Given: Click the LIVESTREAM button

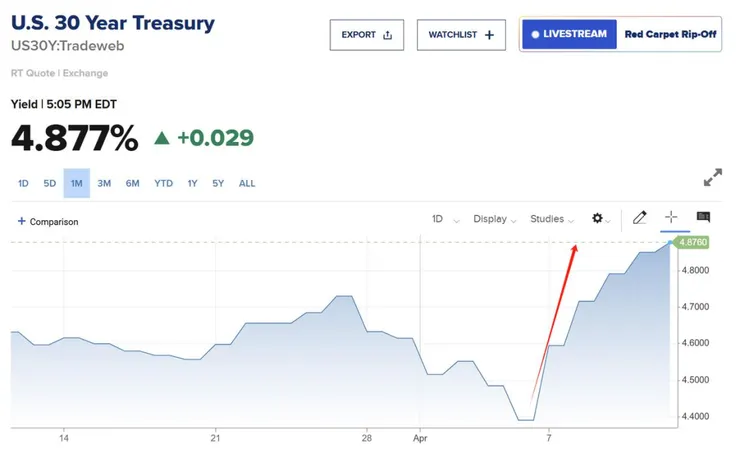Looking at the screenshot, I should pyautogui.click(x=568, y=34).
